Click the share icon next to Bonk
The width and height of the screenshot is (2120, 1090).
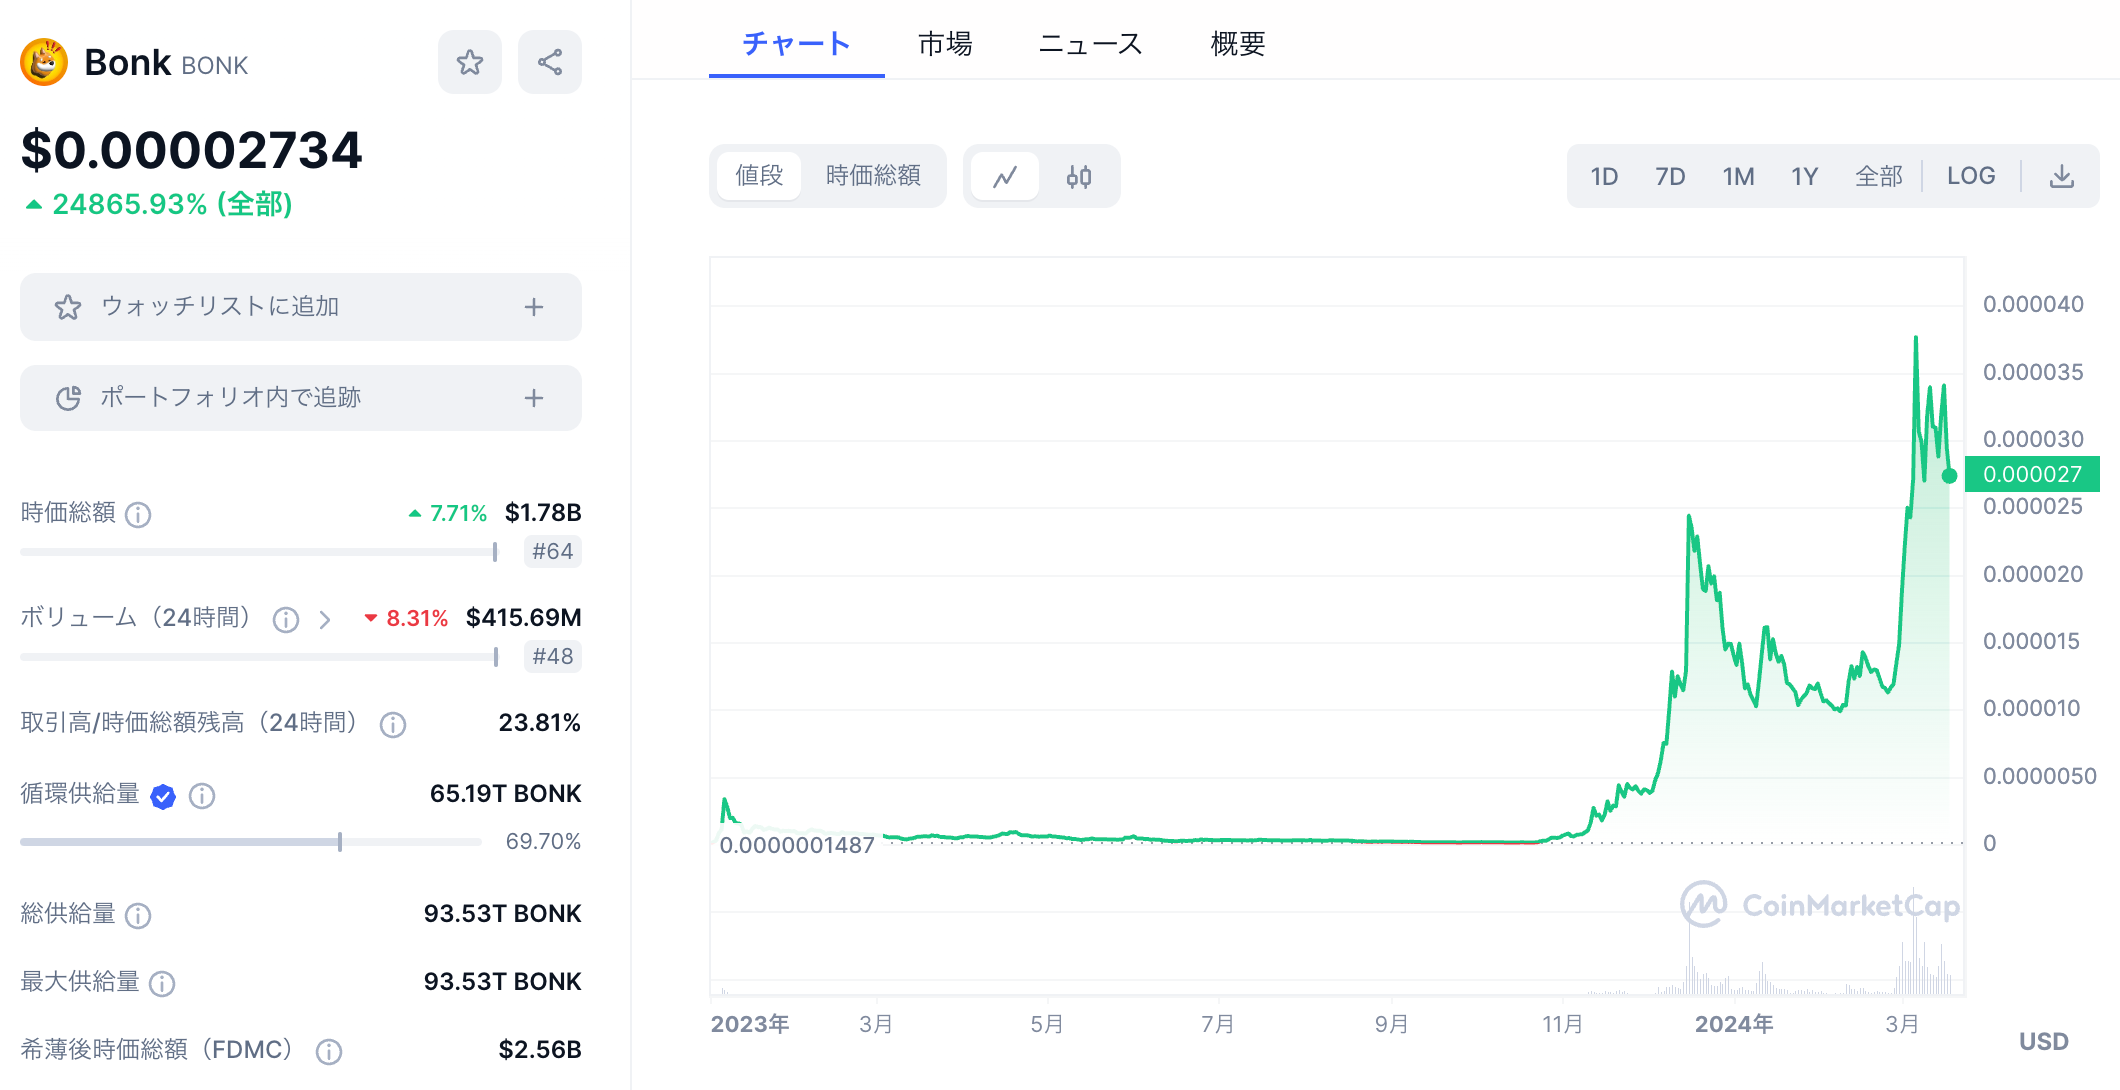(549, 62)
